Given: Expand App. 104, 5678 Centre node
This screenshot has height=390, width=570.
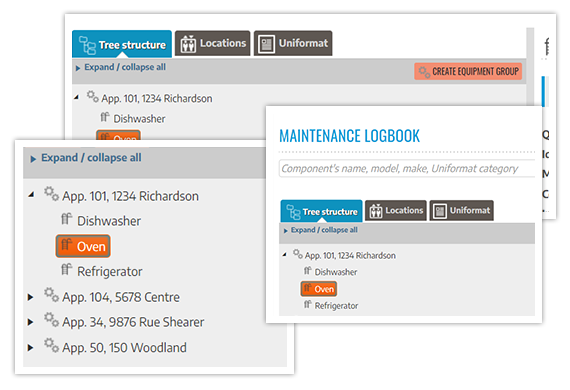Looking at the screenshot, I should pyautogui.click(x=31, y=297).
